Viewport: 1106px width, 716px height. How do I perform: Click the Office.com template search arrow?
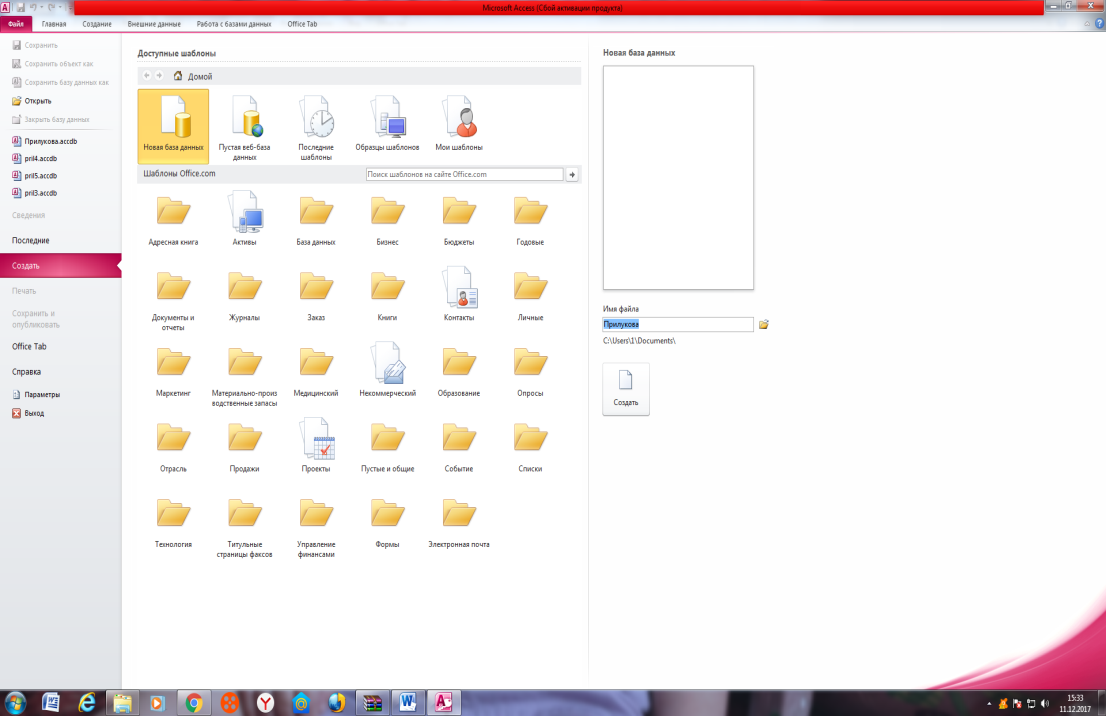click(x=572, y=174)
